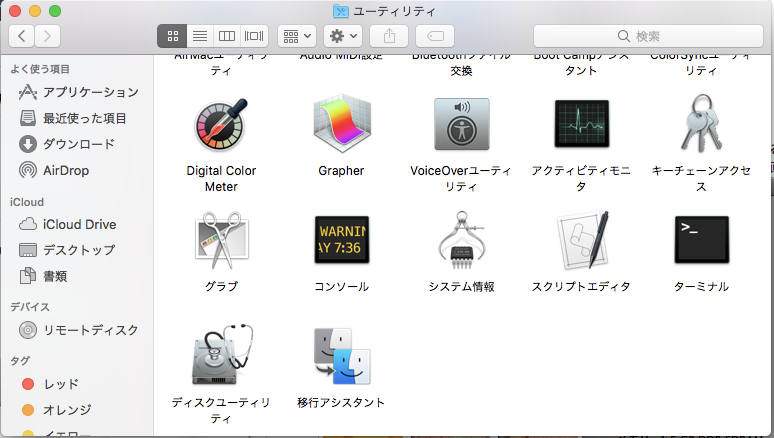Select the System Information caliper icon
Viewport: 774px width, 438px height.
click(462, 240)
